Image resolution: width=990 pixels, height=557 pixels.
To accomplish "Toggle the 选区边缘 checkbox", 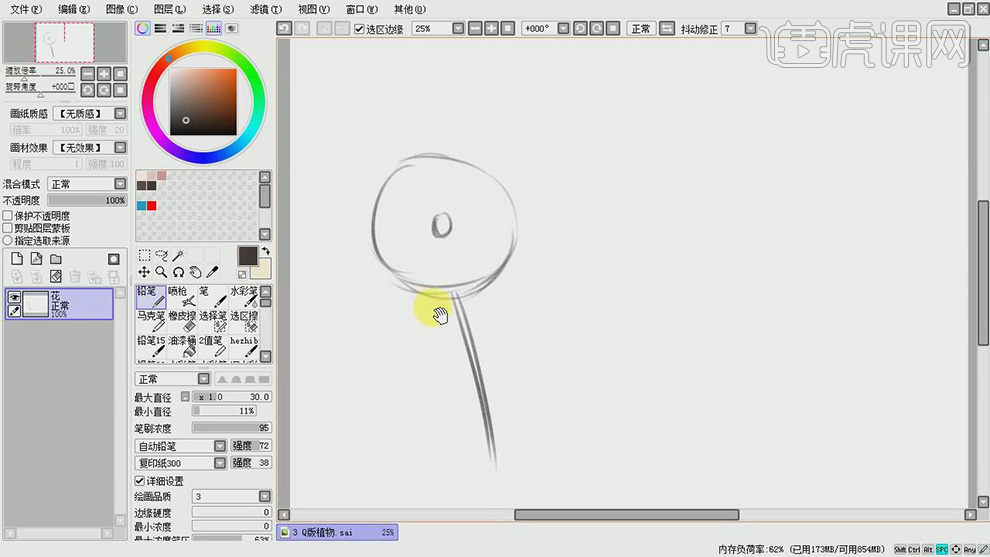I will pyautogui.click(x=360, y=29).
